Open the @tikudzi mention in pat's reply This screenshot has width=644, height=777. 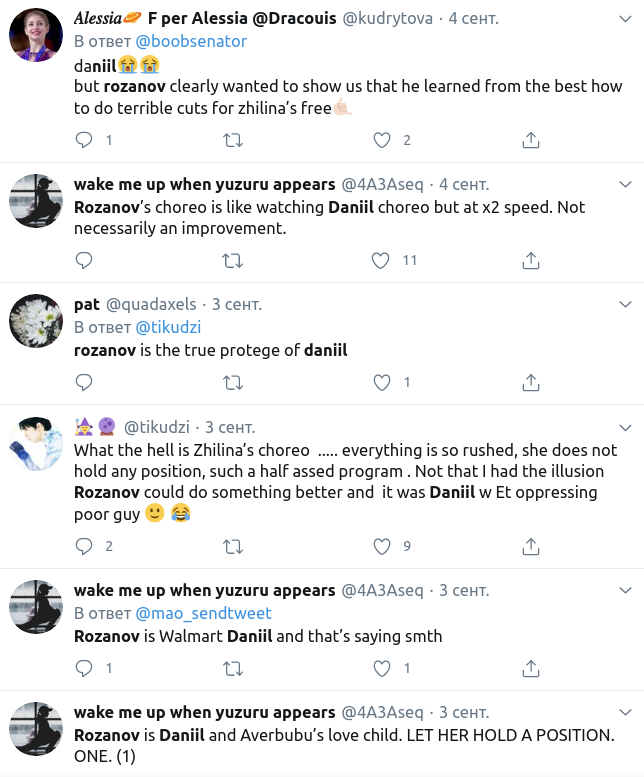coord(170,327)
